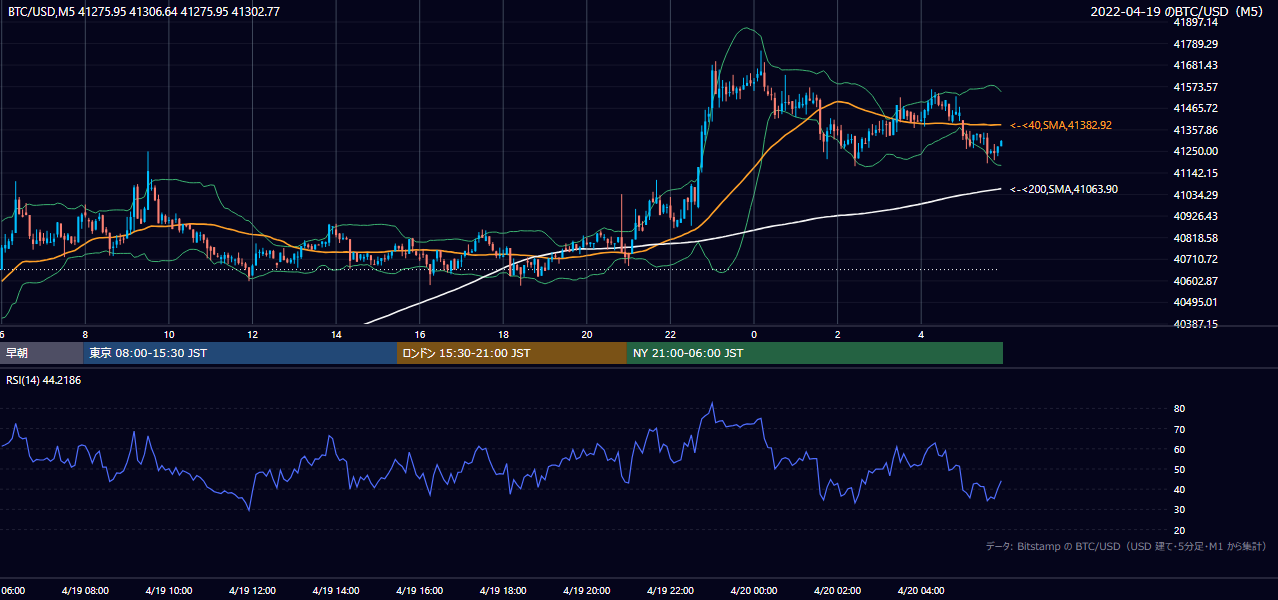
Task: Click the NY 21:00-06:00 JST session bar
Action: pyautogui.click(x=815, y=353)
